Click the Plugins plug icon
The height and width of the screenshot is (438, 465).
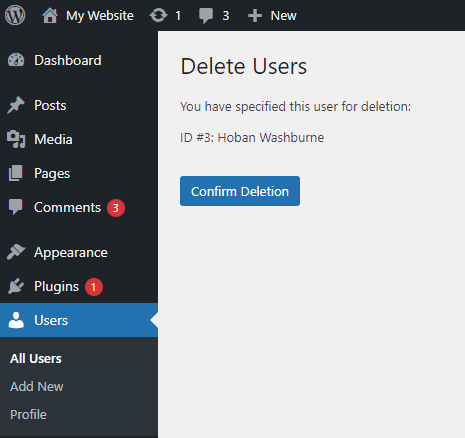tap(16, 286)
